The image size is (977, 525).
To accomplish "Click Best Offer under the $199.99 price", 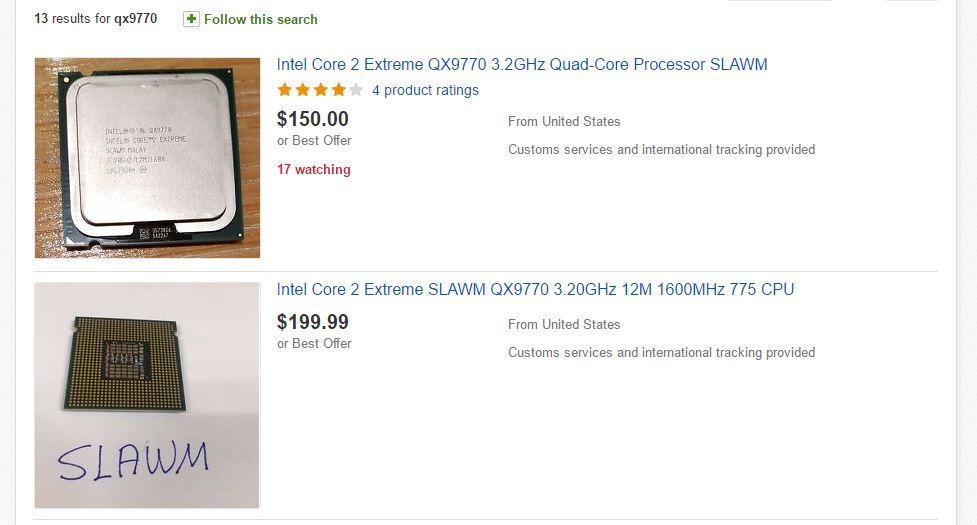I will [x=314, y=344].
